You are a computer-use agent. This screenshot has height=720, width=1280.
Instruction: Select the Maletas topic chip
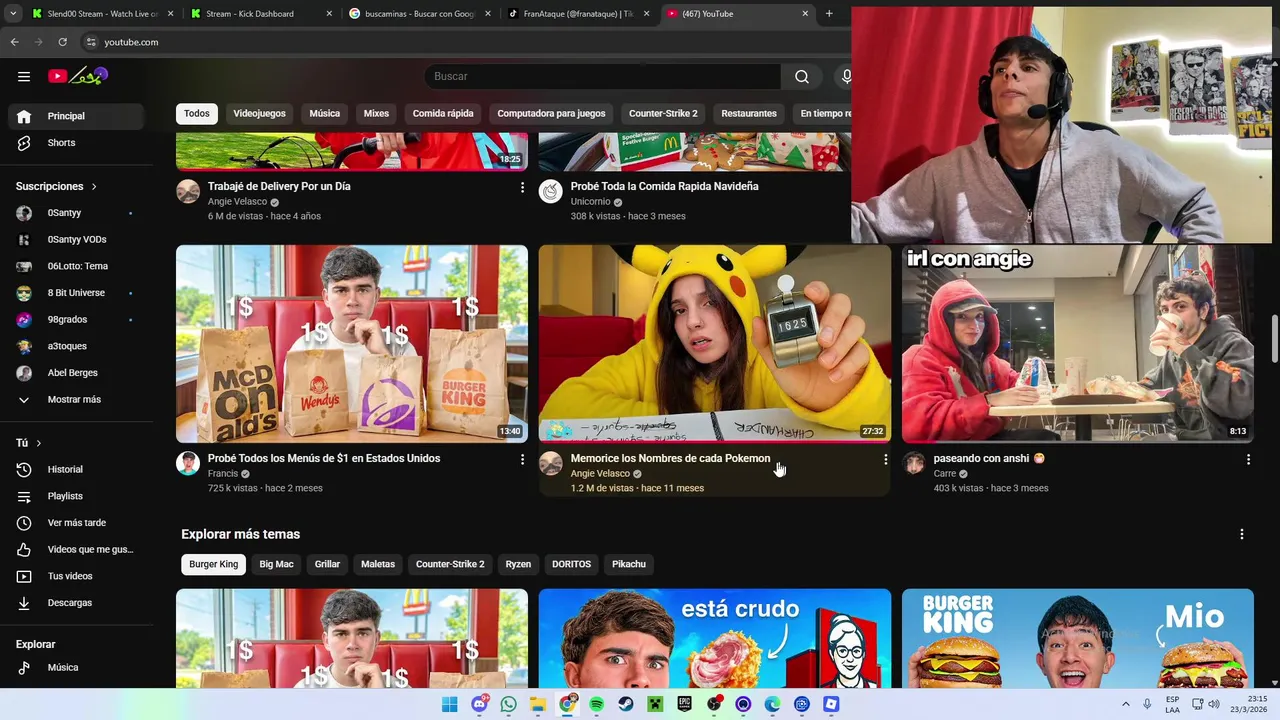378,564
